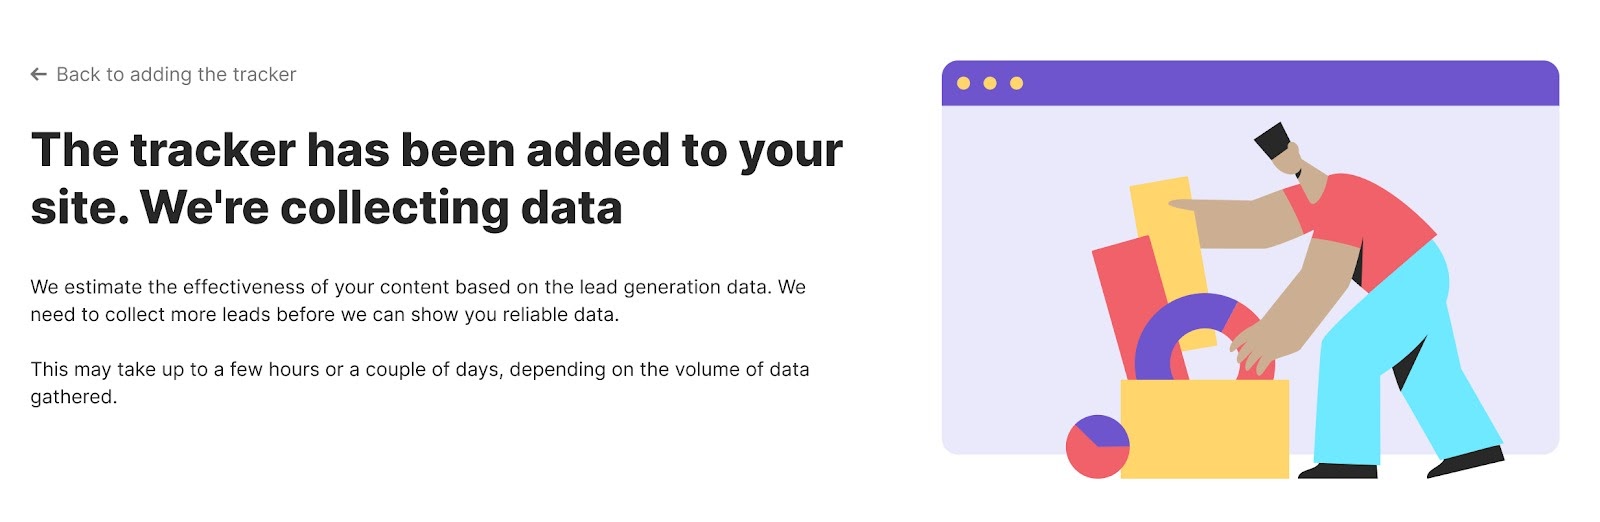
Task: Open the 'Back to adding the tracker' link
Action: pyautogui.click(x=176, y=74)
